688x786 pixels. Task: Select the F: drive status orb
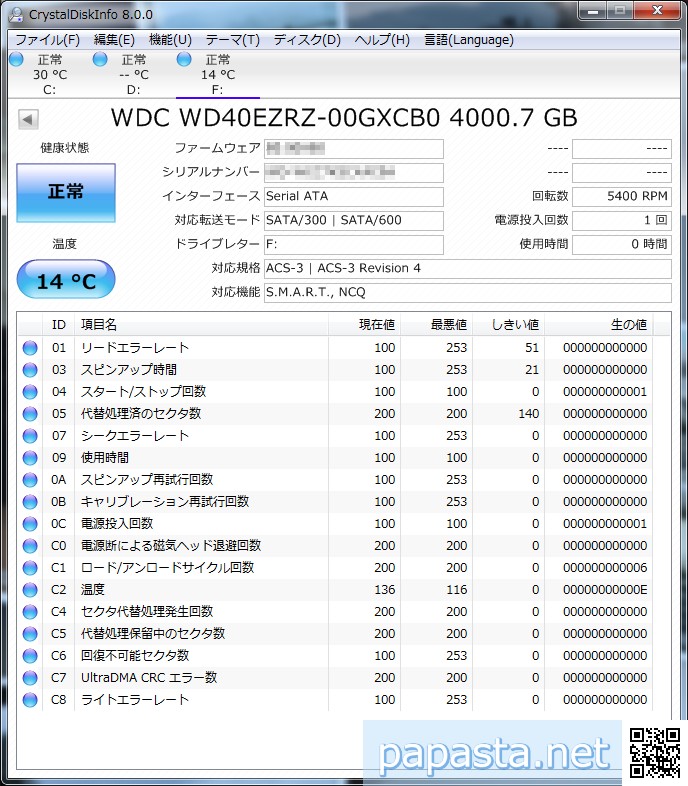tap(184, 60)
